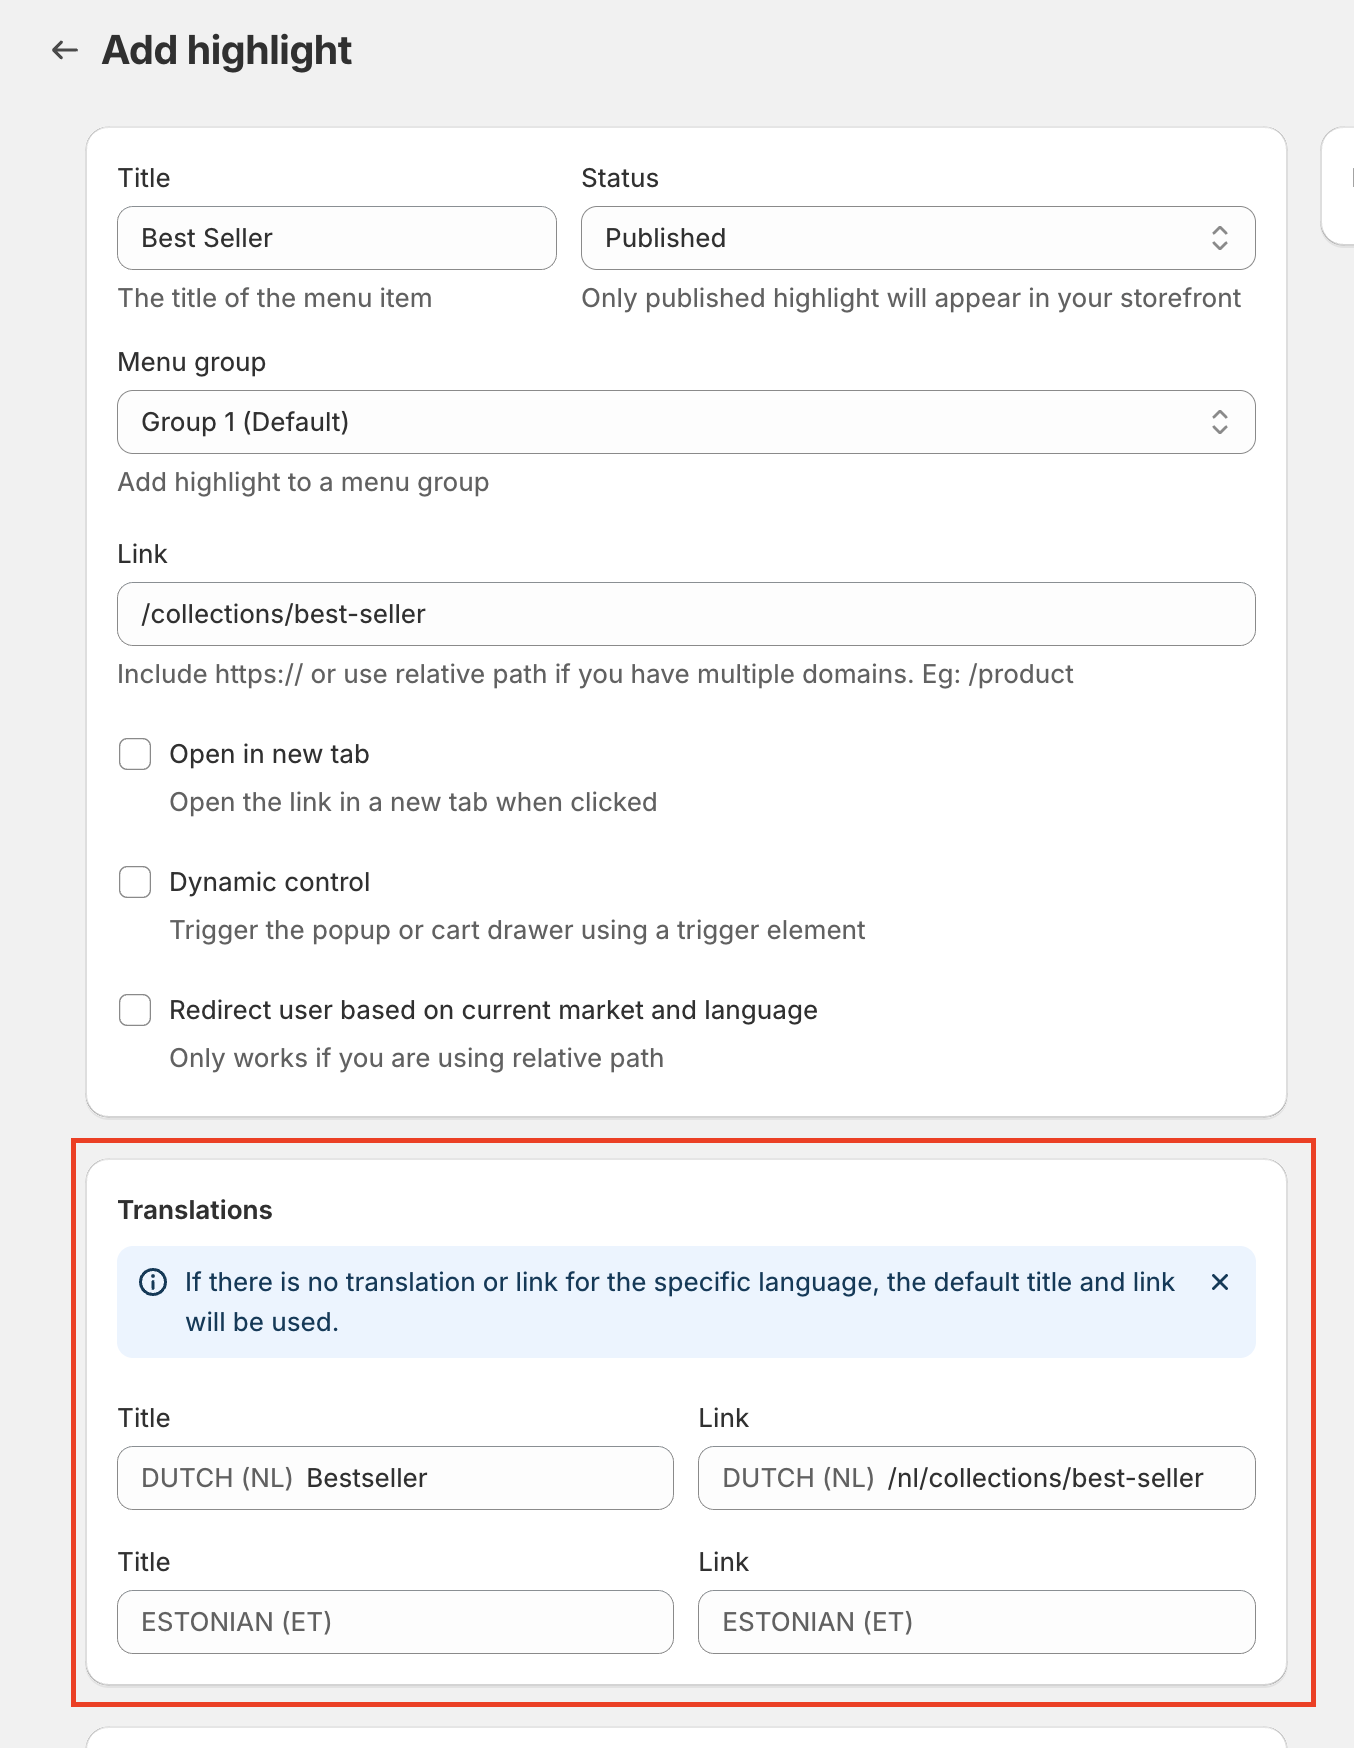Click the Link field with /collections/best-seller
Screen dimensions: 1354x1748
click(686, 614)
